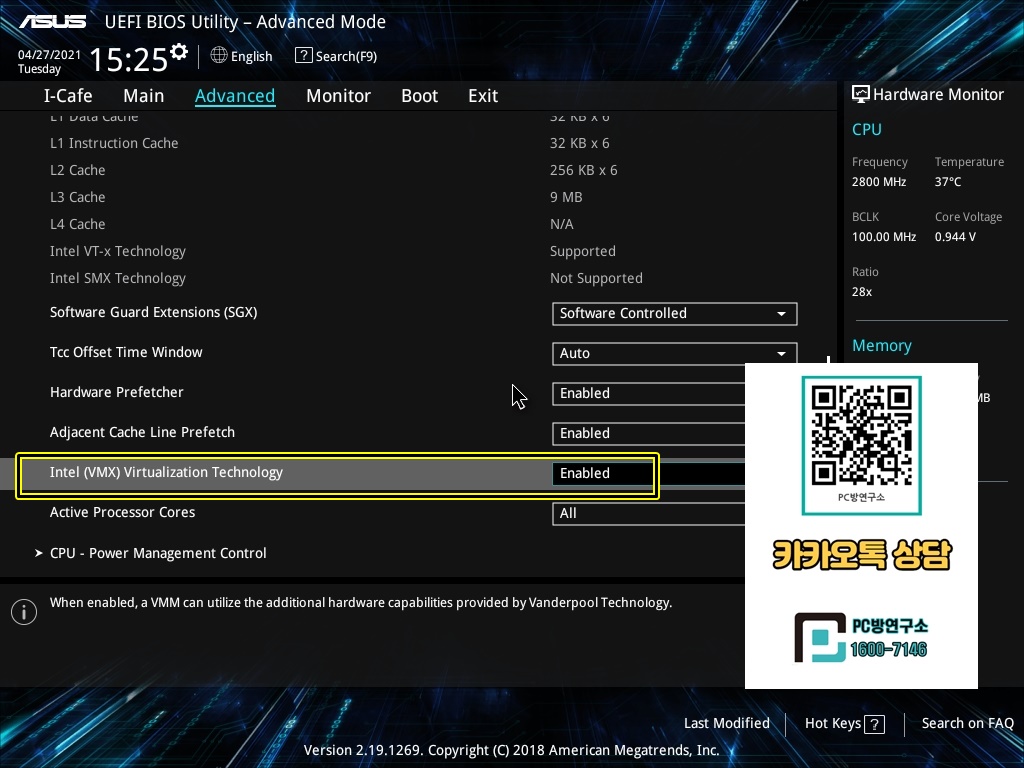This screenshot has height=768, width=1024.
Task: Click the 2800 MHz frequency value
Action: (x=878, y=182)
